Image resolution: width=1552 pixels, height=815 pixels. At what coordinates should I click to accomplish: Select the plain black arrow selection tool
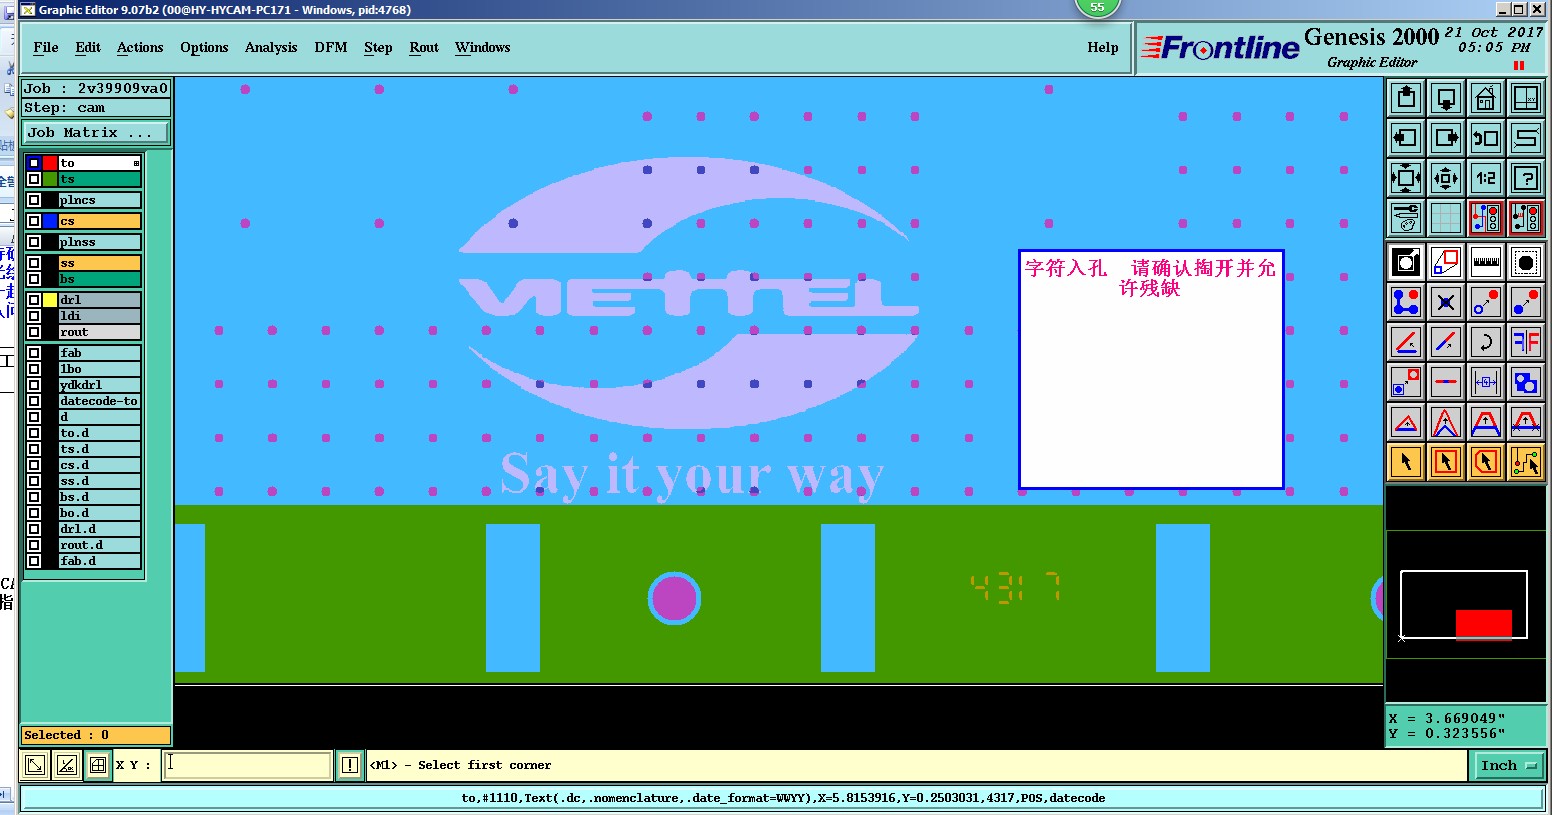tap(1406, 462)
